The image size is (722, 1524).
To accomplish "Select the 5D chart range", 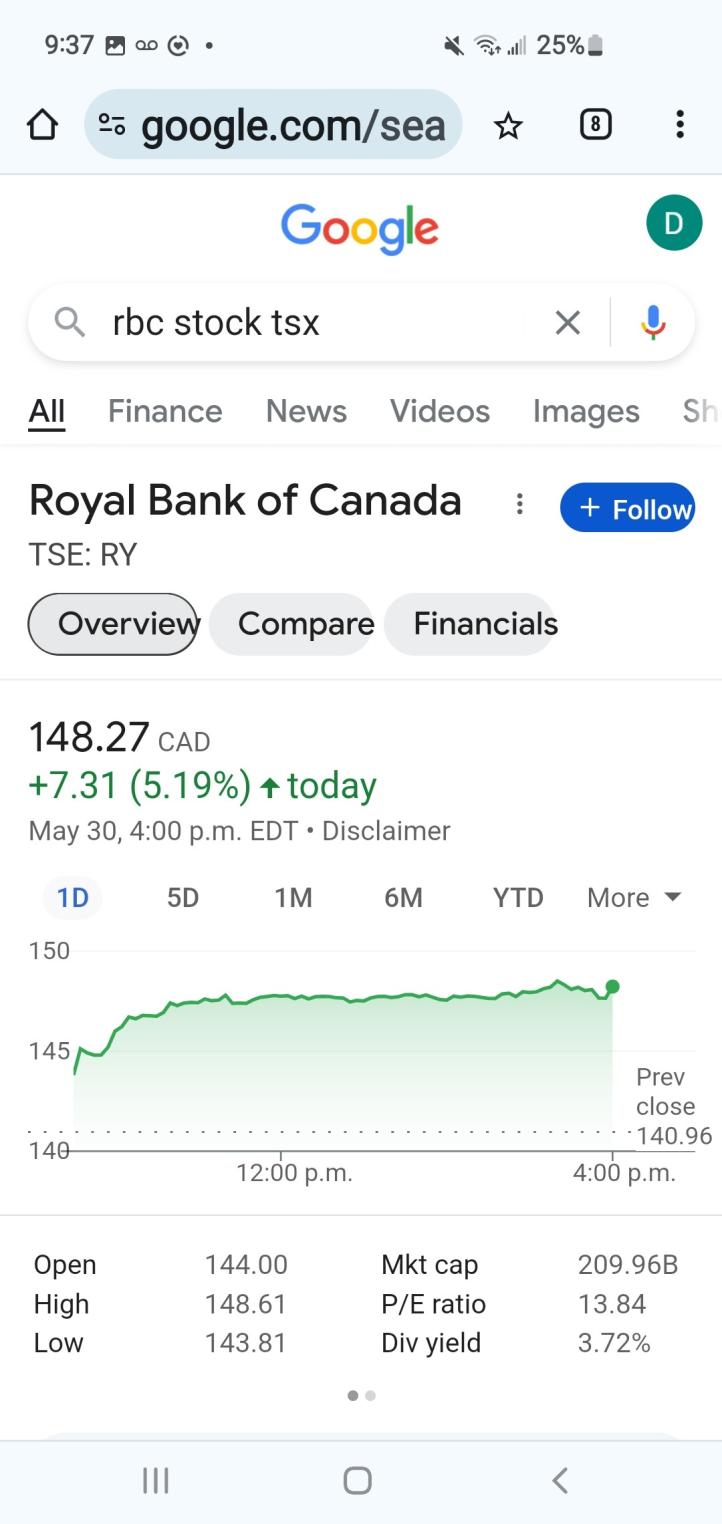I will [183, 898].
